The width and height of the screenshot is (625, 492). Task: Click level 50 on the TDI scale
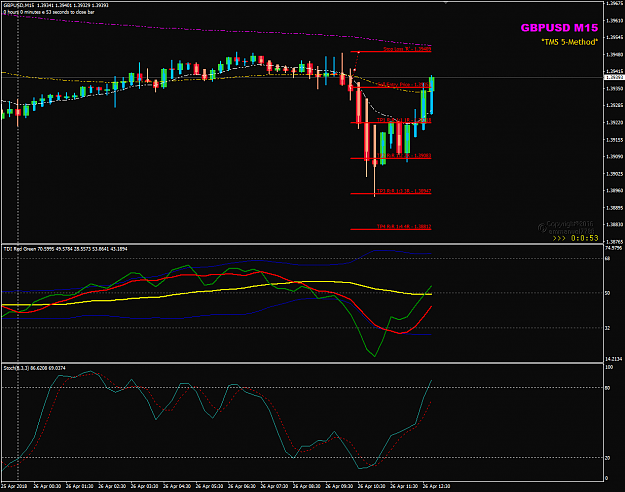click(607, 293)
